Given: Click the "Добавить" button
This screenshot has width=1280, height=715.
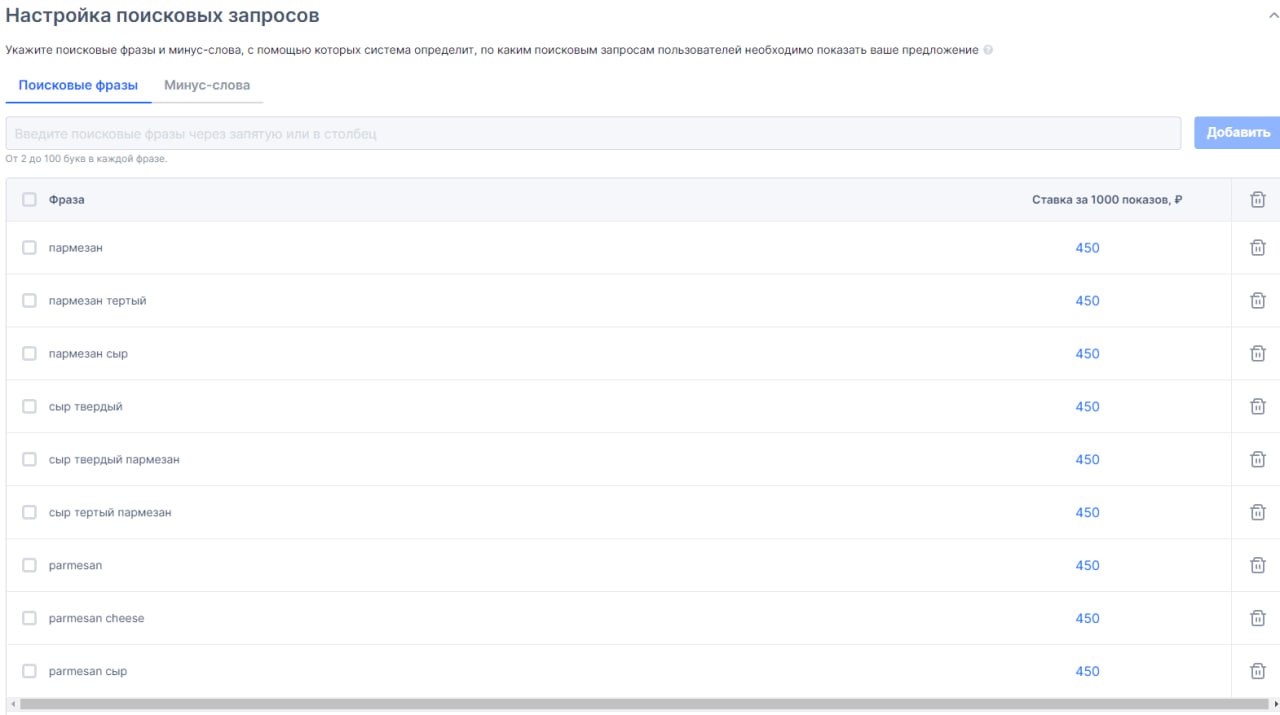Looking at the screenshot, I should pos(1238,133).
